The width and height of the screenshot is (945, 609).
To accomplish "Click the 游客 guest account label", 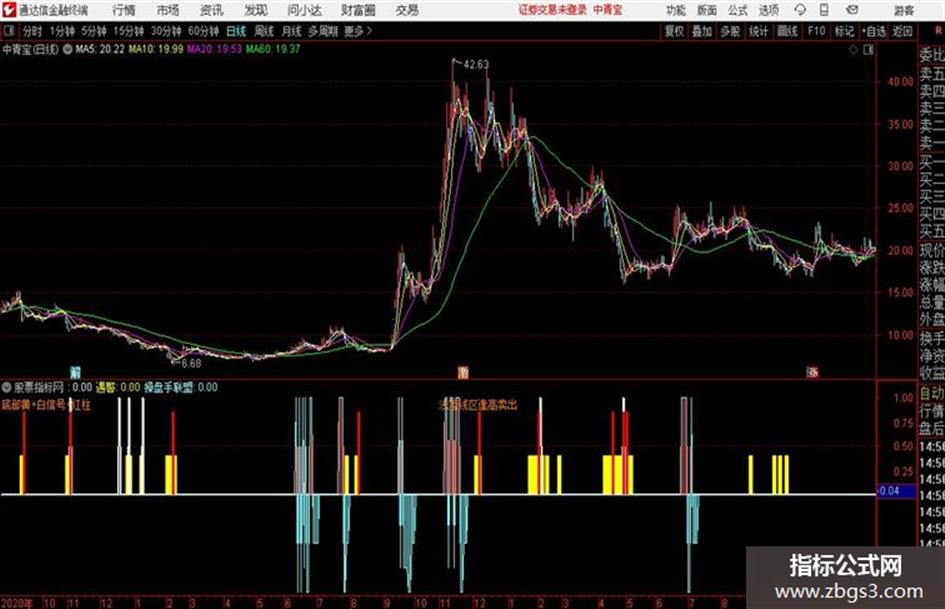I will (x=903, y=10).
